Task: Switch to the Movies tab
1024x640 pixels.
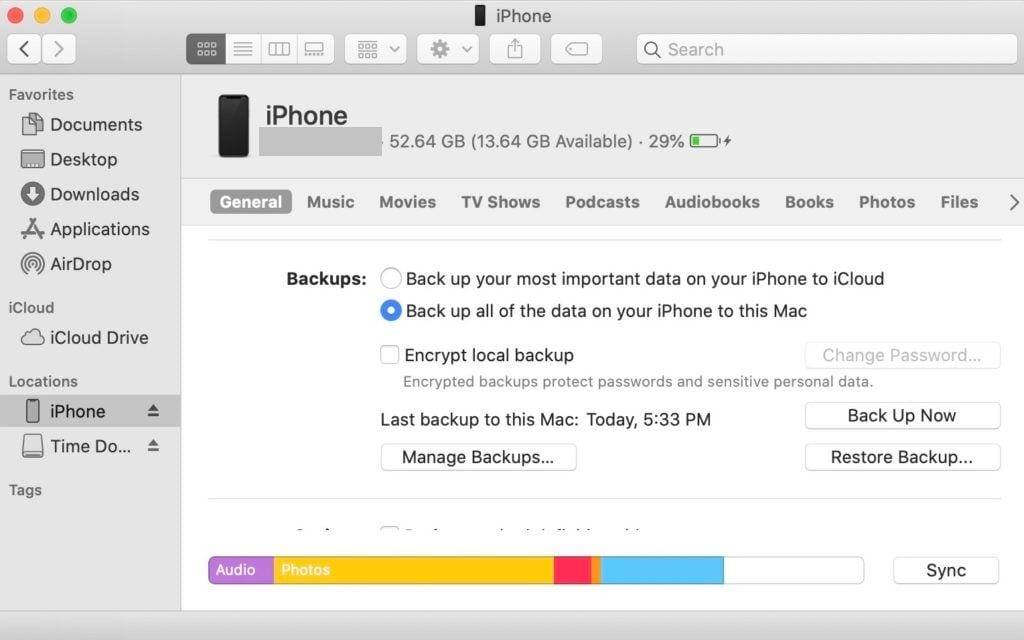Action: [x=408, y=202]
